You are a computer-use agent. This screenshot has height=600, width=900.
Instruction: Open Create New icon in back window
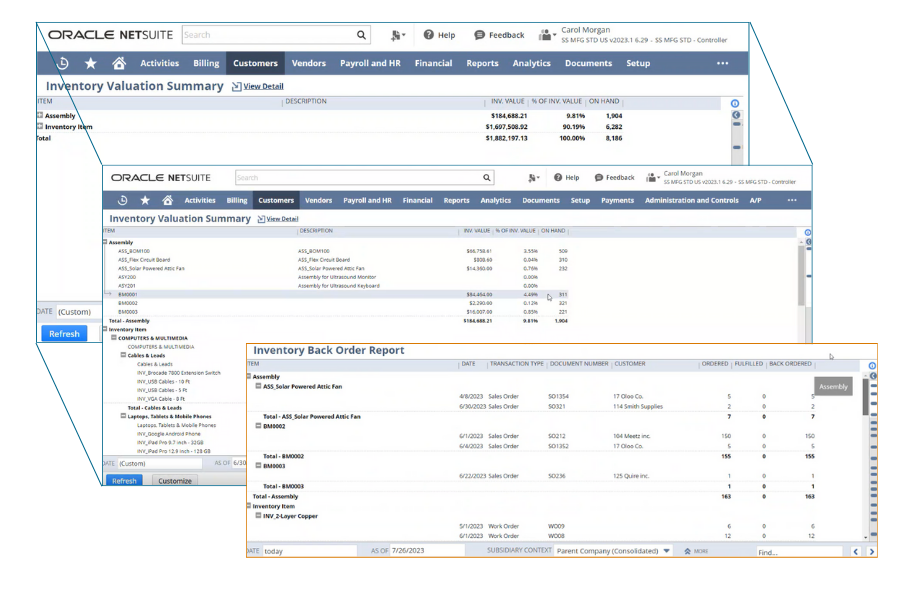click(398, 35)
